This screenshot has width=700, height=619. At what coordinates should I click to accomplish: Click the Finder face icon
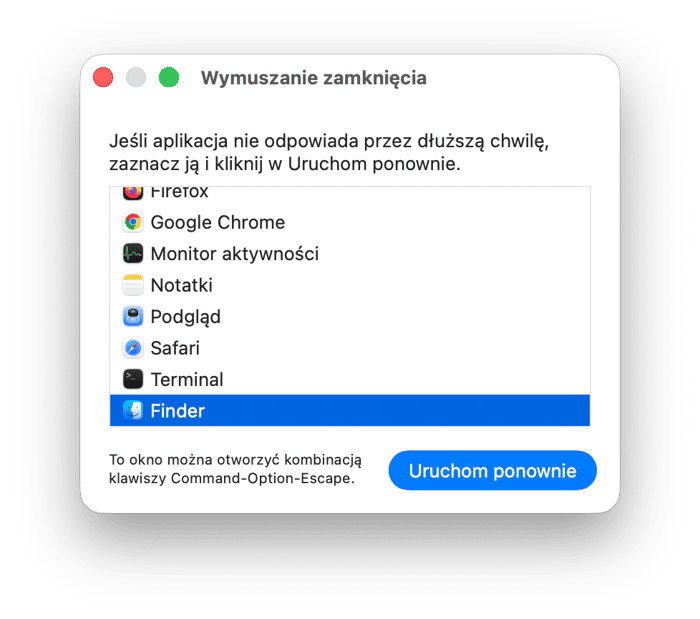point(133,410)
